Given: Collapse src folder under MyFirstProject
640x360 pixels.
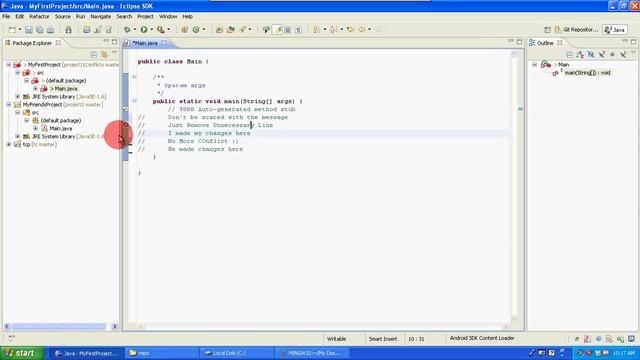Looking at the screenshot, I should (x=18, y=73).
